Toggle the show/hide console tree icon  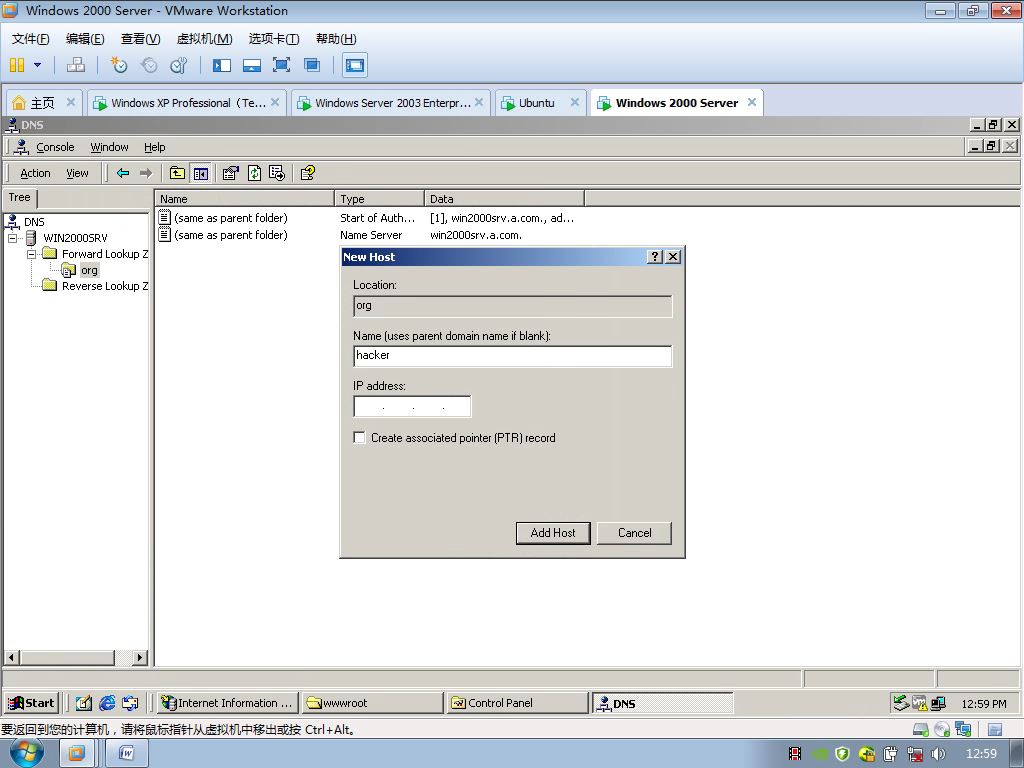(x=200, y=173)
